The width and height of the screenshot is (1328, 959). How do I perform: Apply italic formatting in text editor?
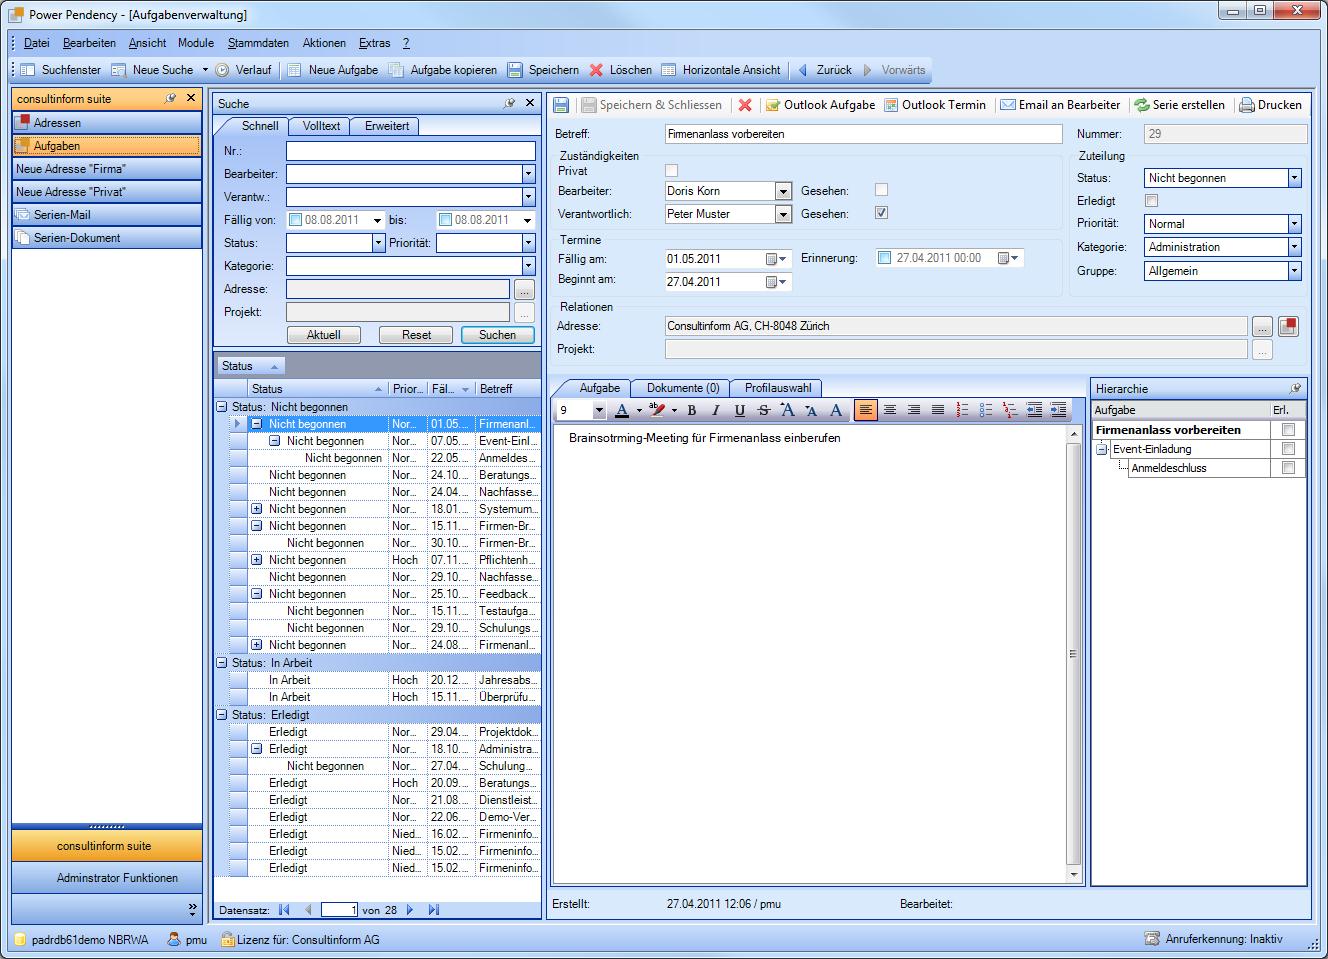[715, 410]
